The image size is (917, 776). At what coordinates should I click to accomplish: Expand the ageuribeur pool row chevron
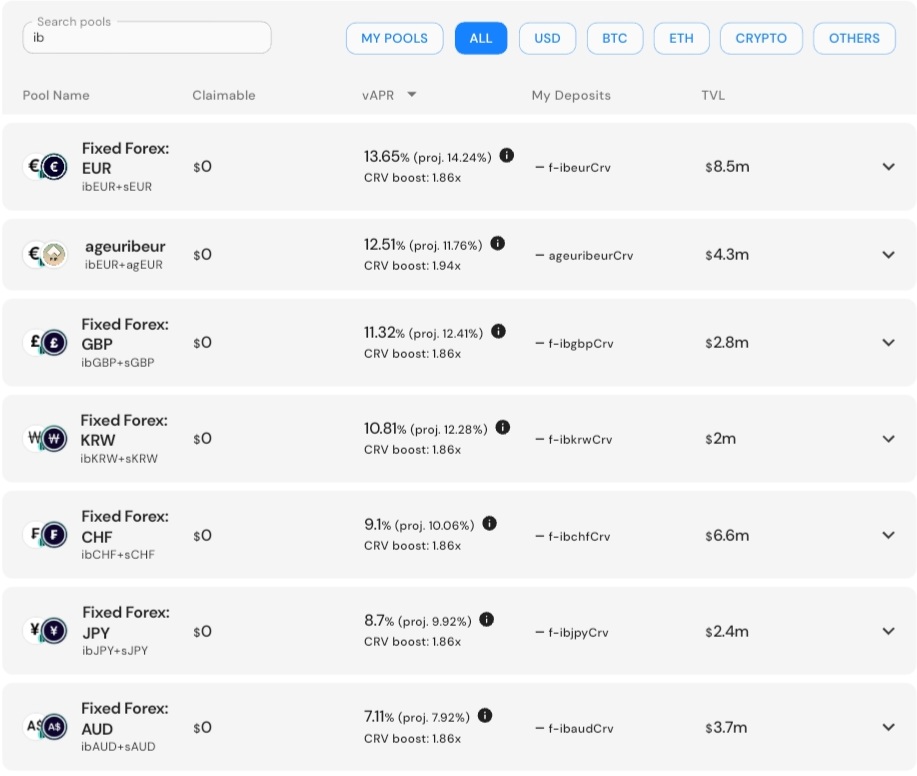click(x=888, y=255)
